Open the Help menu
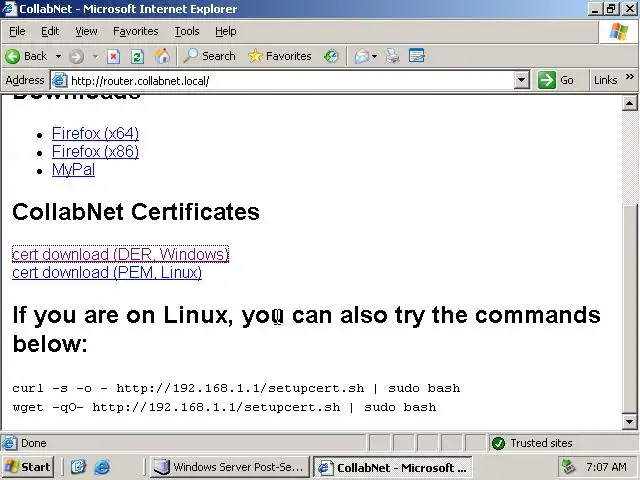640x480 pixels. (x=226, y=31)
